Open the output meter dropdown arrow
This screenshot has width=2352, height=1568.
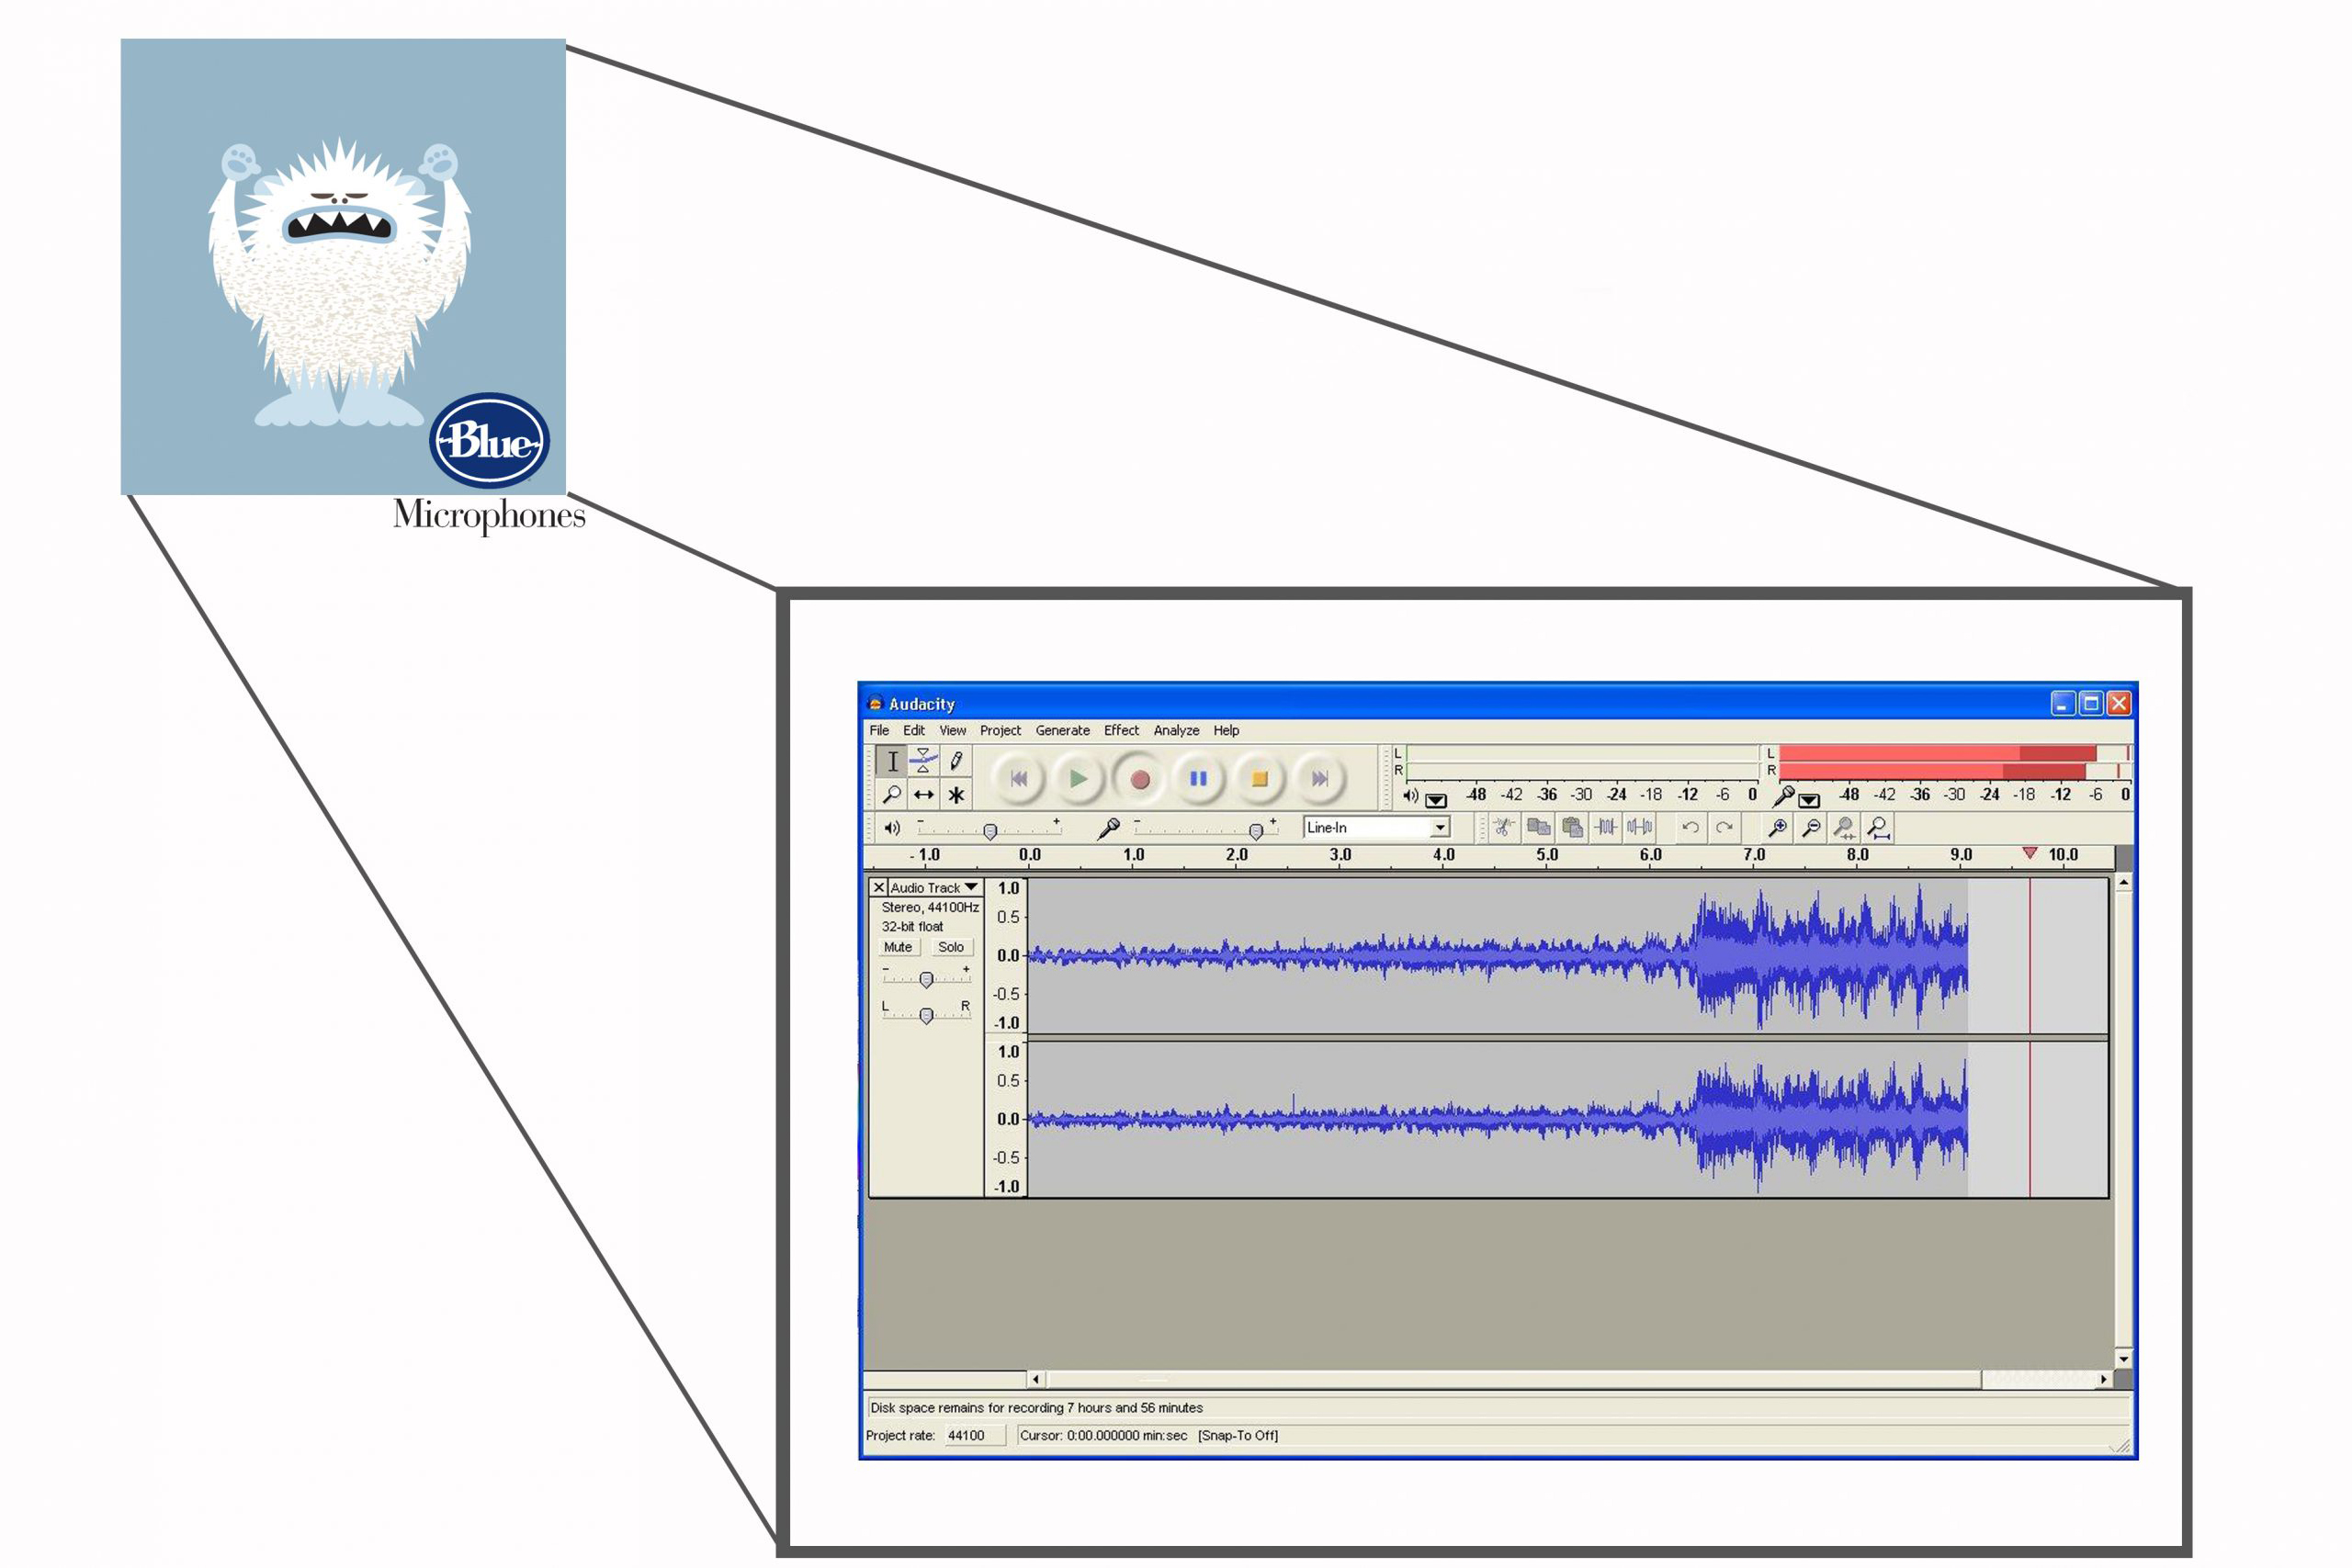1436,800
